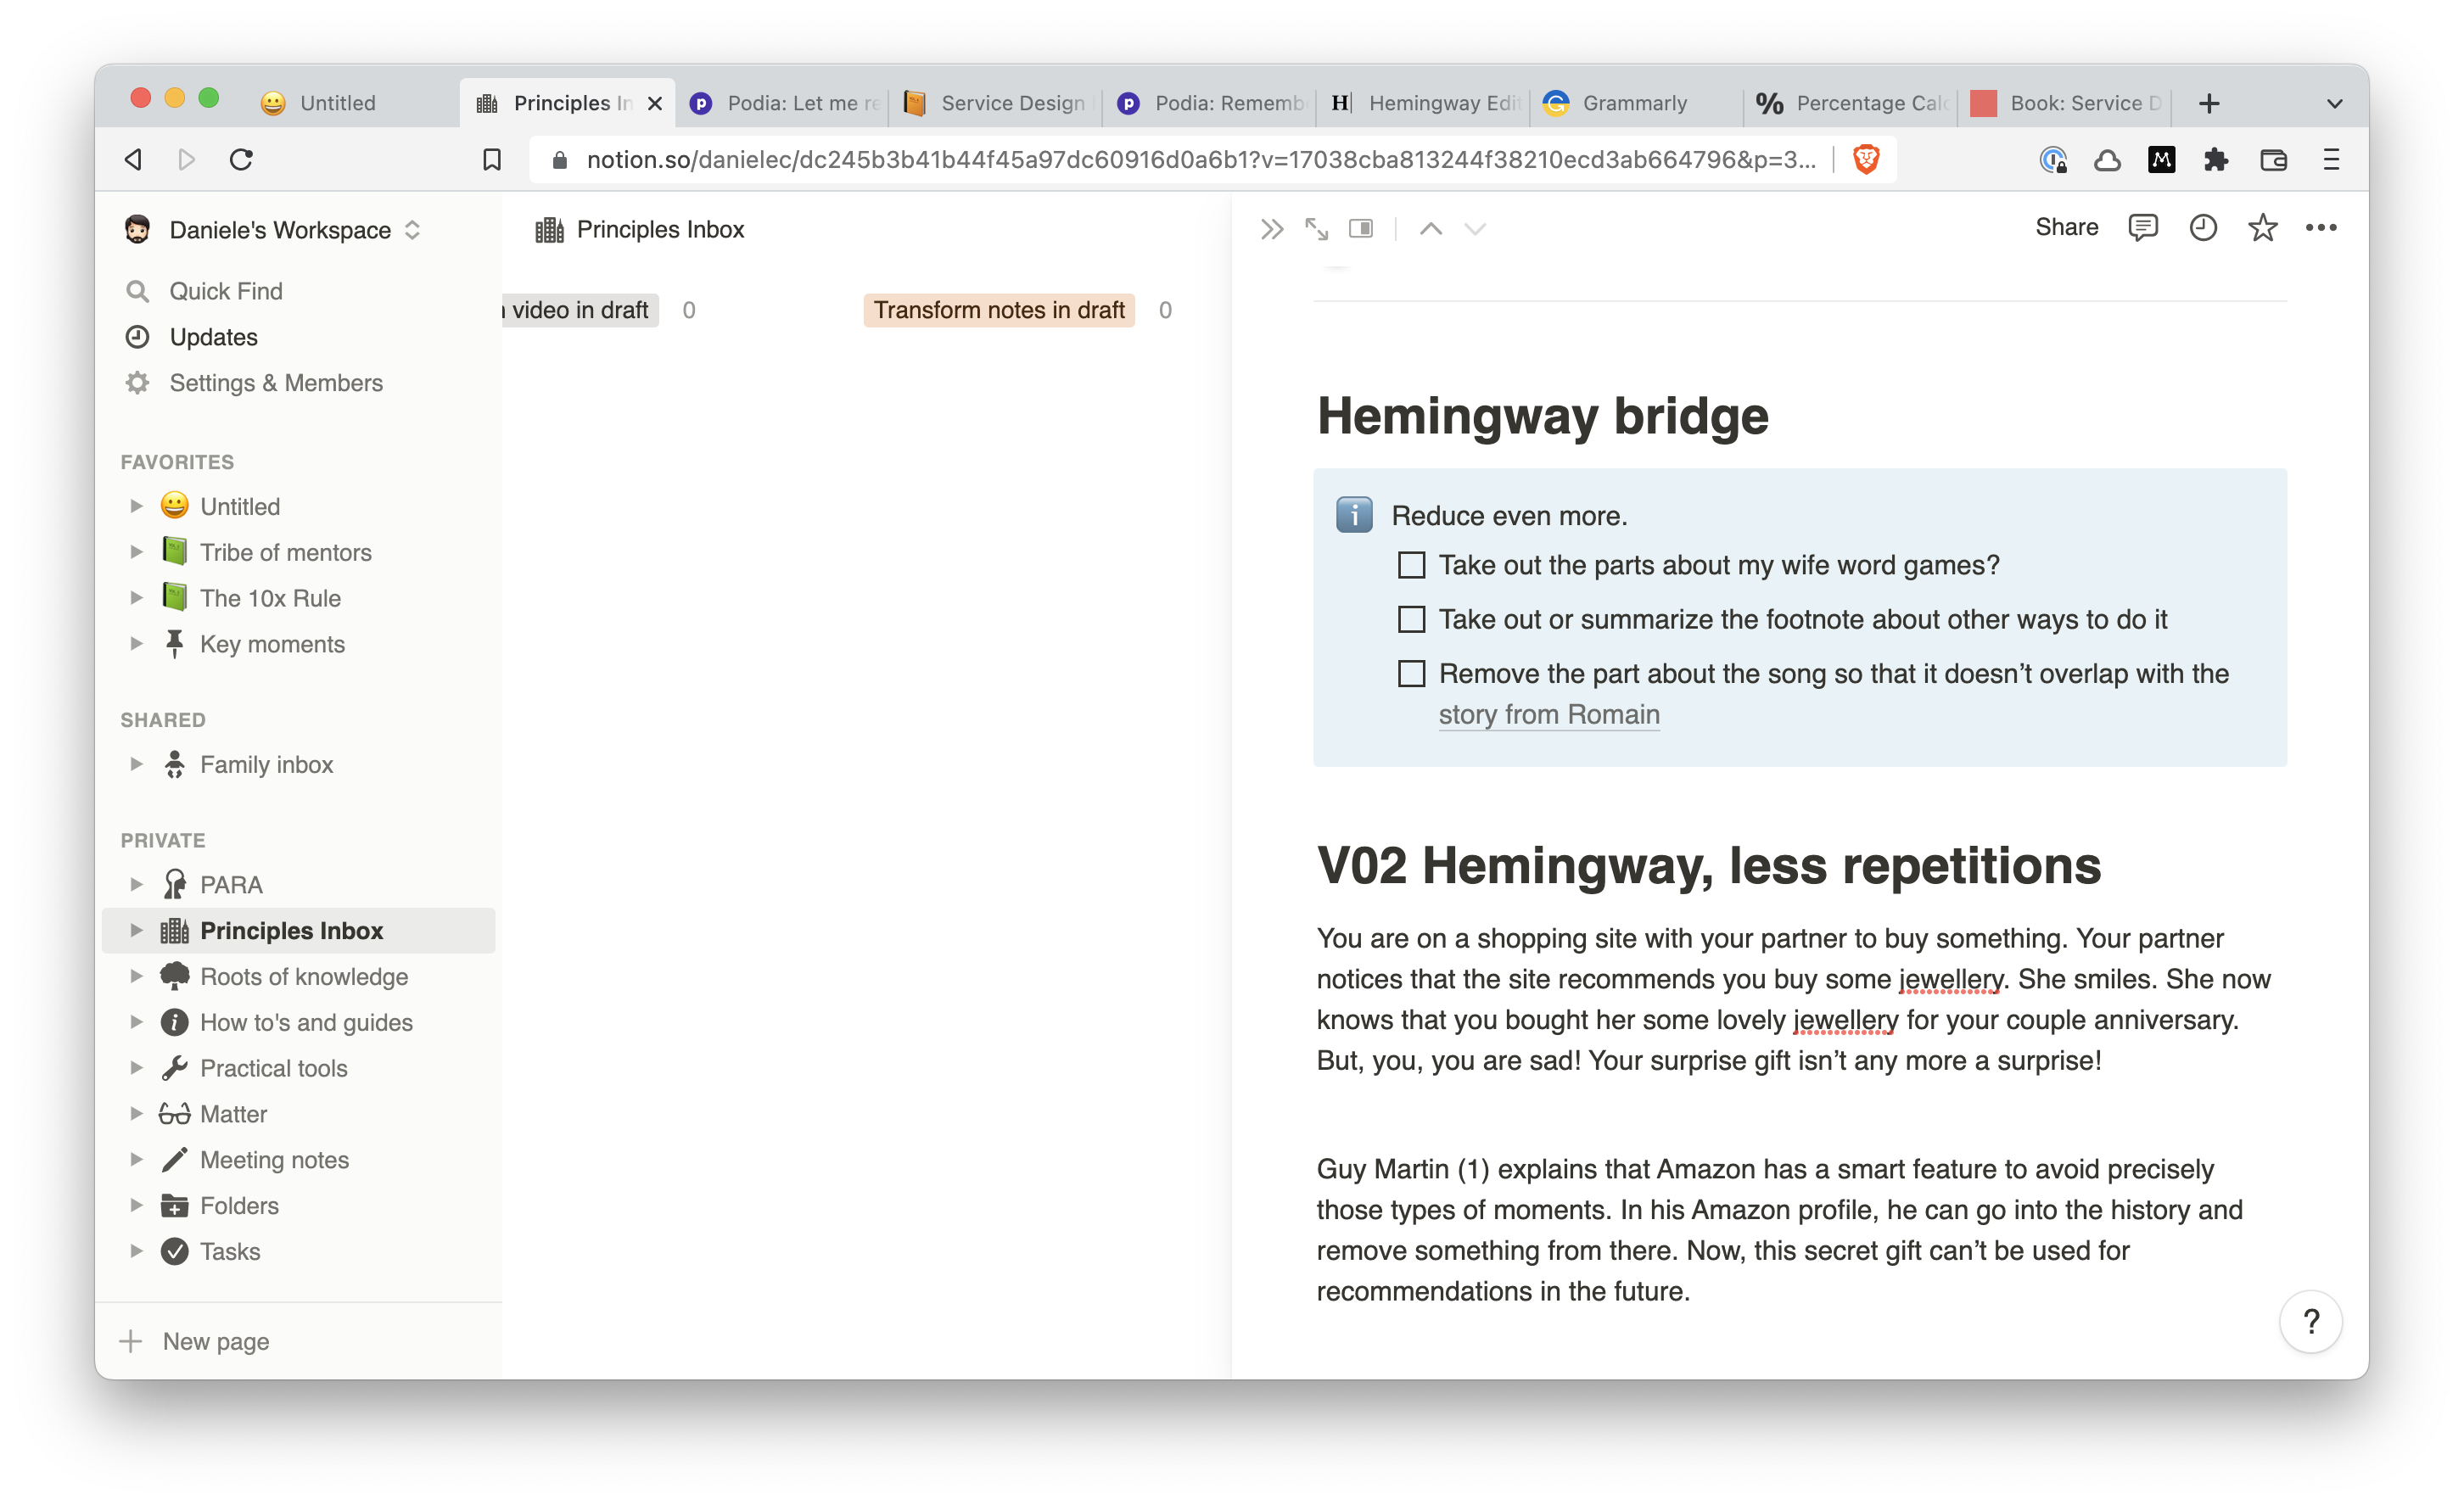2464x1505 pixels.
Task: Favorite this page with star icon
Action: (x=2262, y=228)
